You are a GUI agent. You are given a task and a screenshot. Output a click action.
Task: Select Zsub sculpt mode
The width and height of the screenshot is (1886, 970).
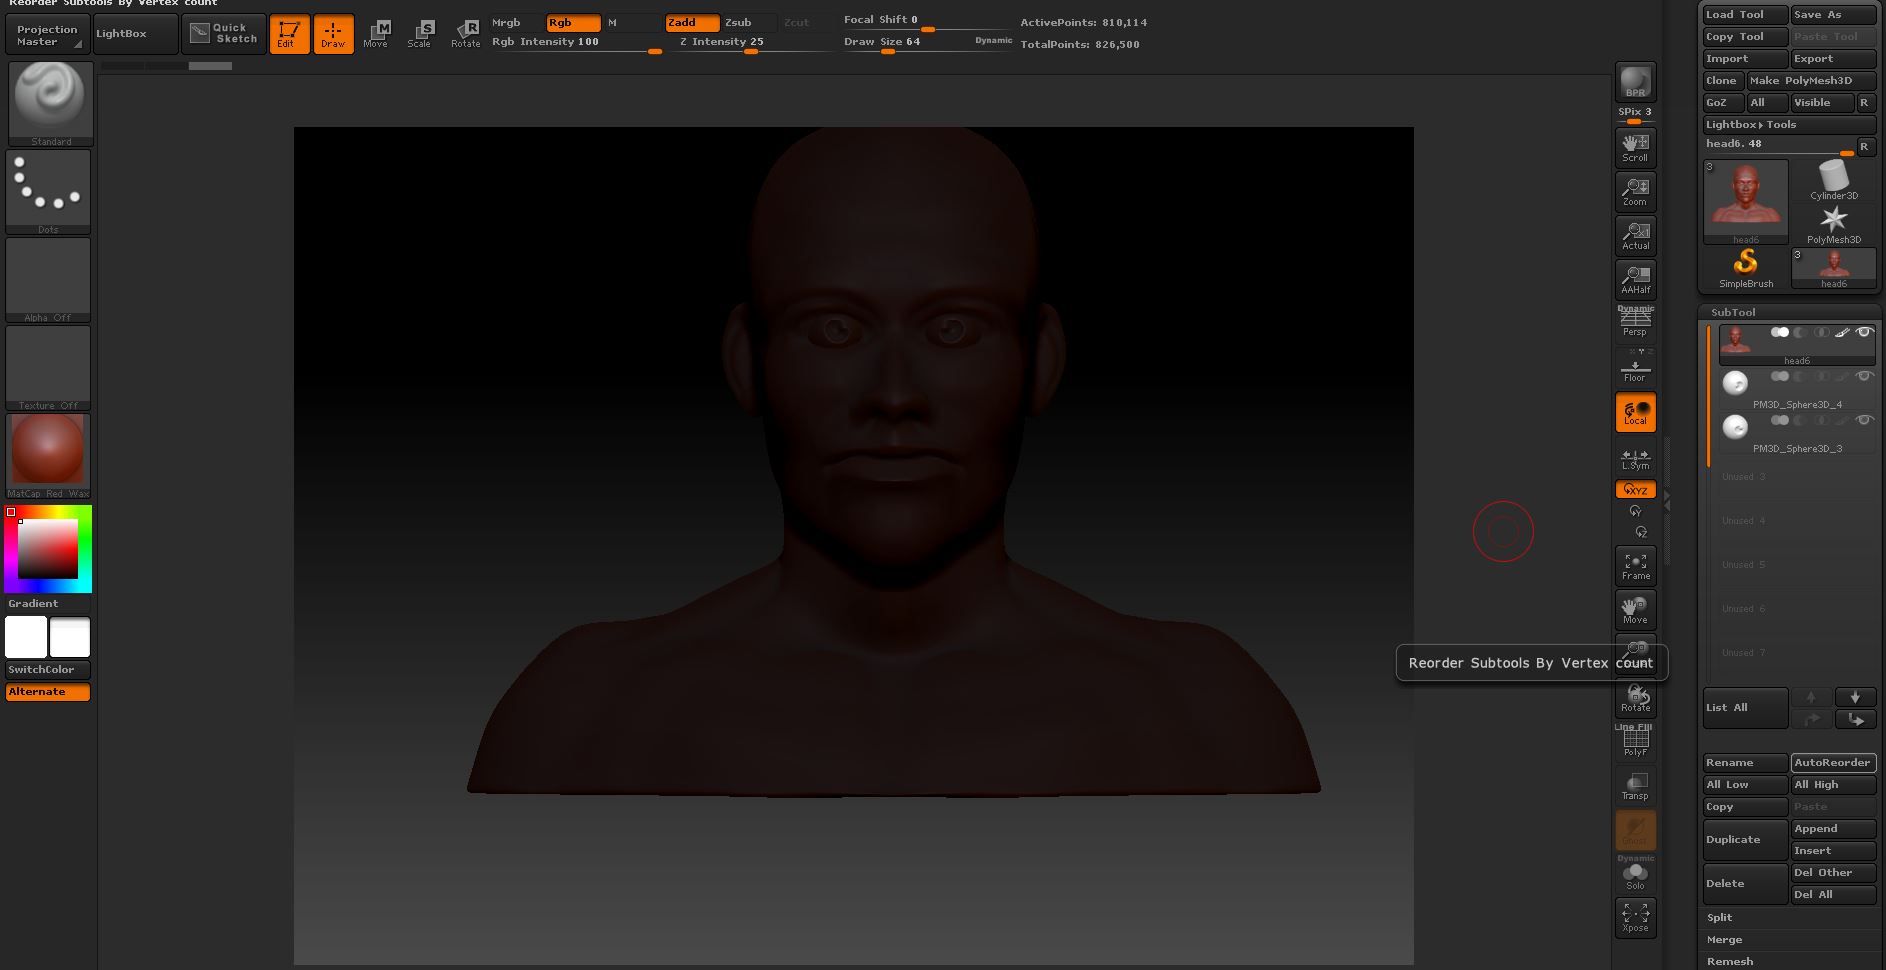point(749,23)
